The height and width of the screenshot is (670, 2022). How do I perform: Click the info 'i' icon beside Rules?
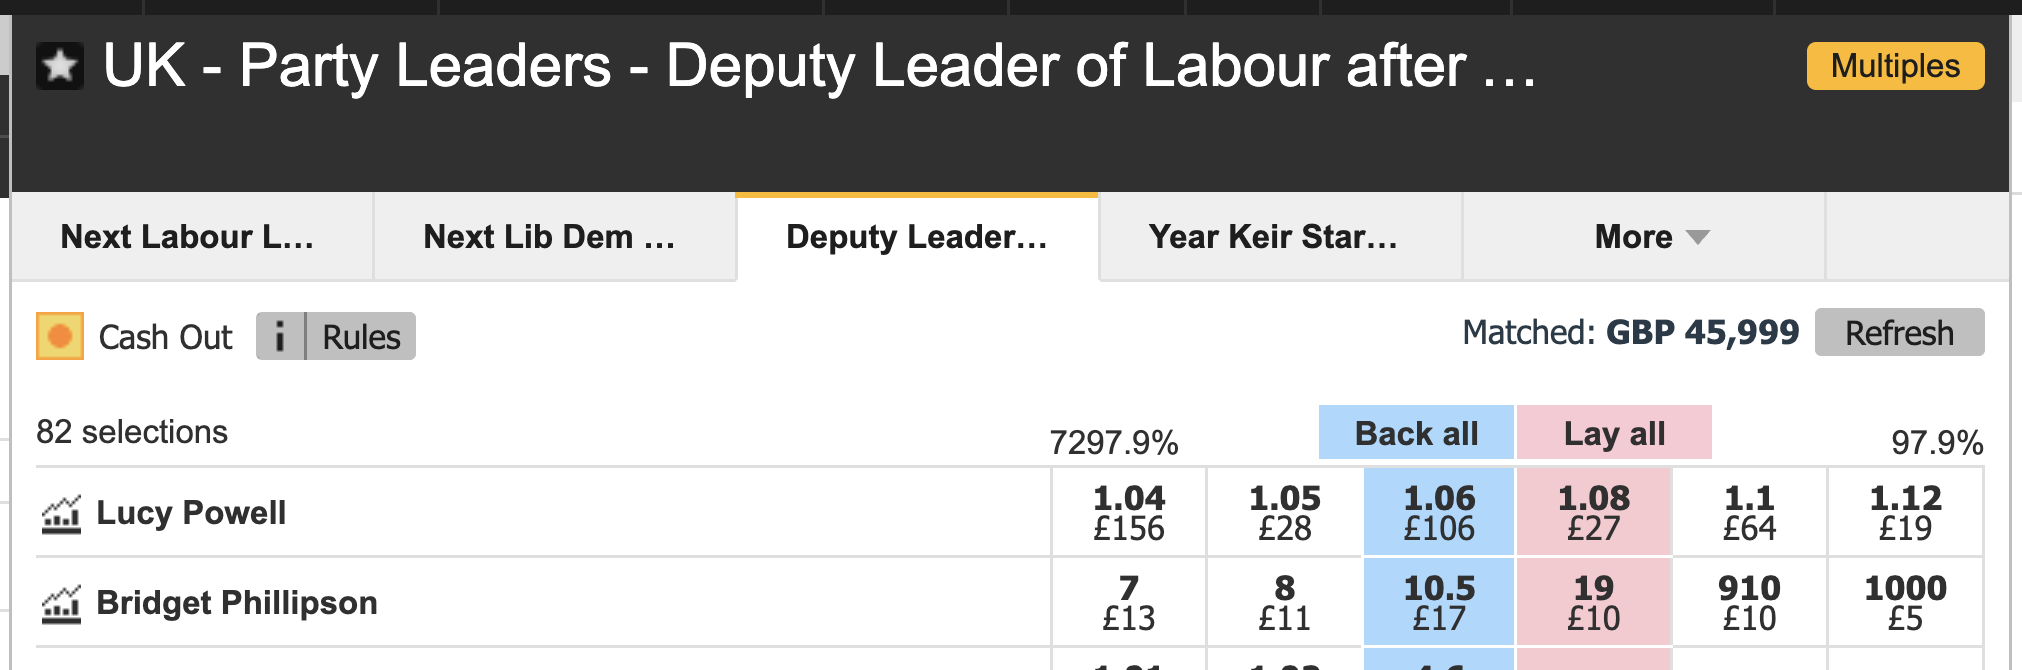280,336
